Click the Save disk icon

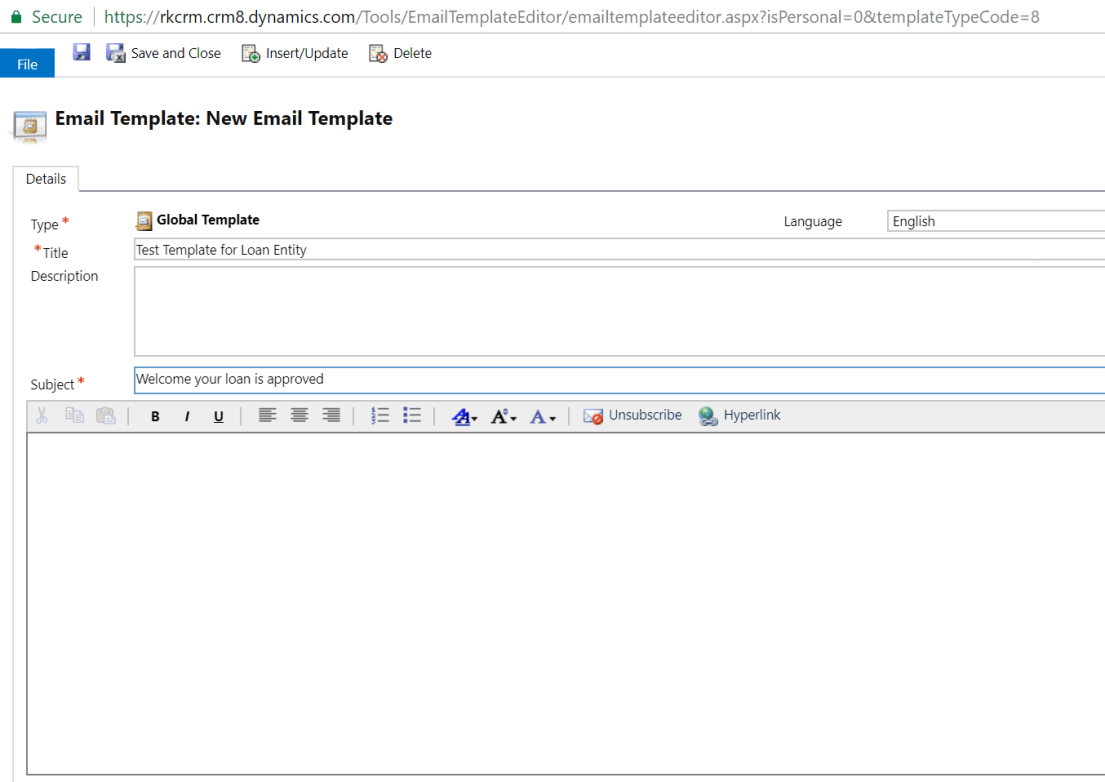[82, 53]
